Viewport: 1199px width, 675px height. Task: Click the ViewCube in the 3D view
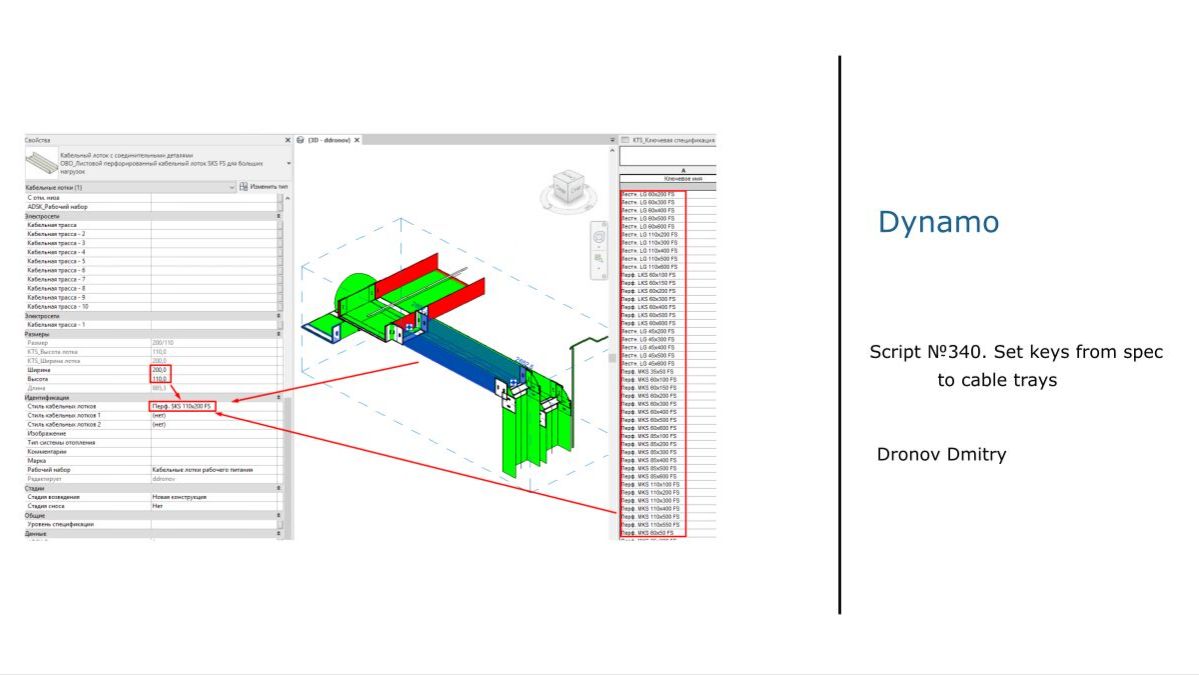(x=568, y=188)
